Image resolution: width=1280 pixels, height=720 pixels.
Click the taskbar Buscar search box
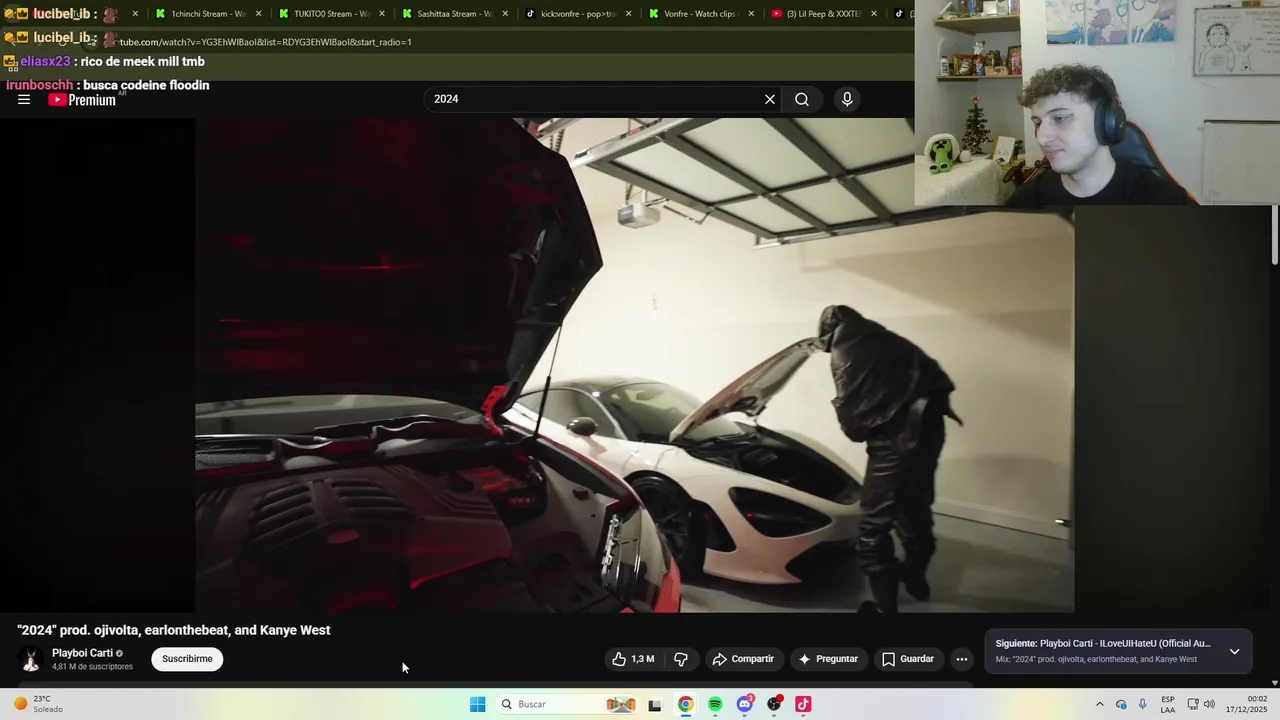[566, 704]
